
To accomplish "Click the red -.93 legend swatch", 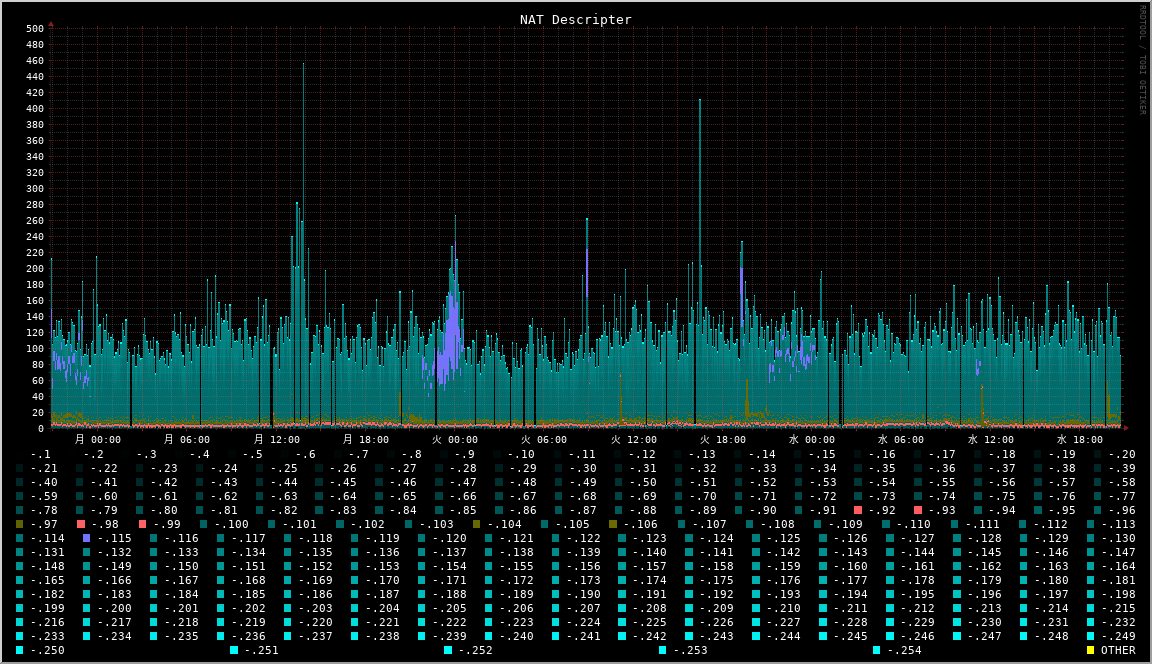I will pos(918,510).
